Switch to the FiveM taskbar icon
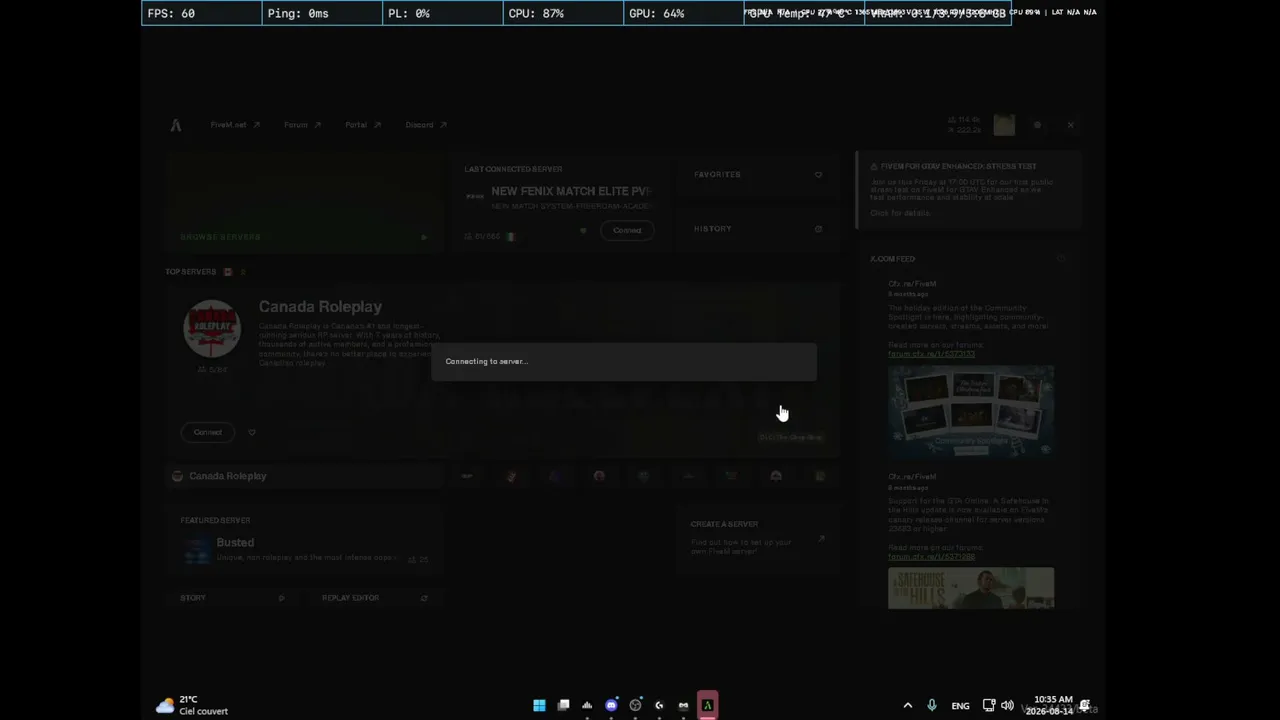The width and height of the screenshot is (1280, 720). (x=707, y=706)
